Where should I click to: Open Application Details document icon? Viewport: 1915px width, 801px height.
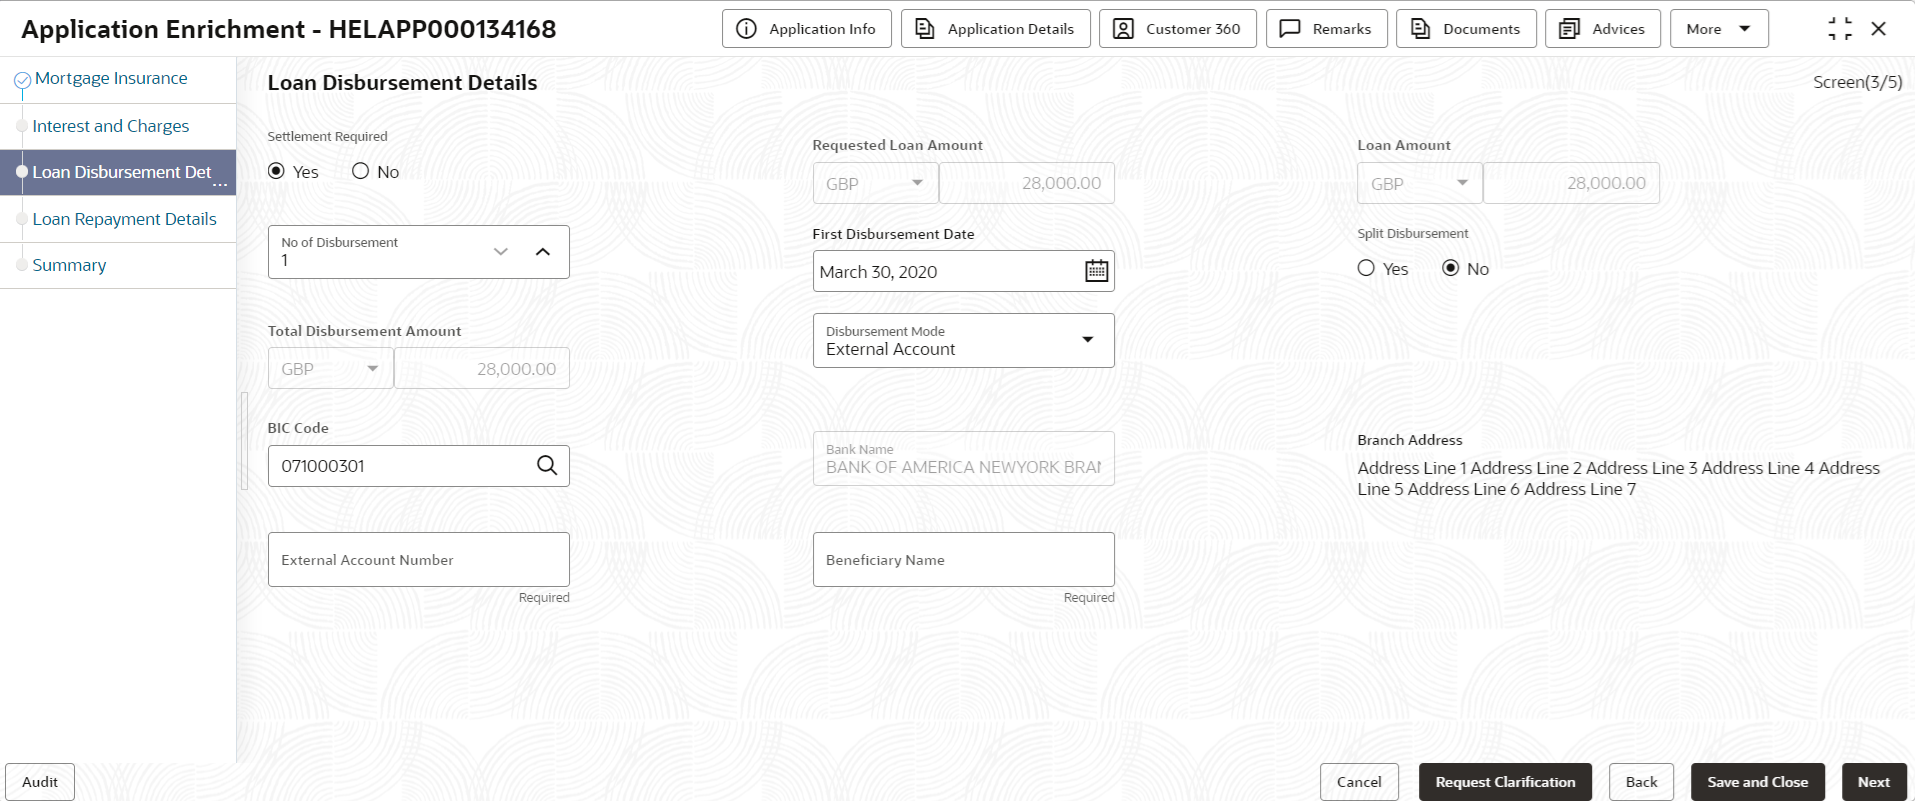tap(925, 29)
